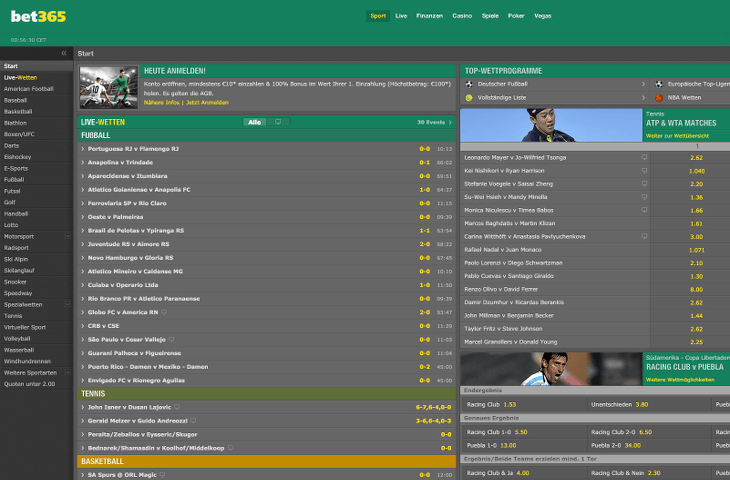Viewport: 730px width, 480px height.
Task: Click the Nähere Infos link
Action: pyautogui.click(x=161, y=102)
